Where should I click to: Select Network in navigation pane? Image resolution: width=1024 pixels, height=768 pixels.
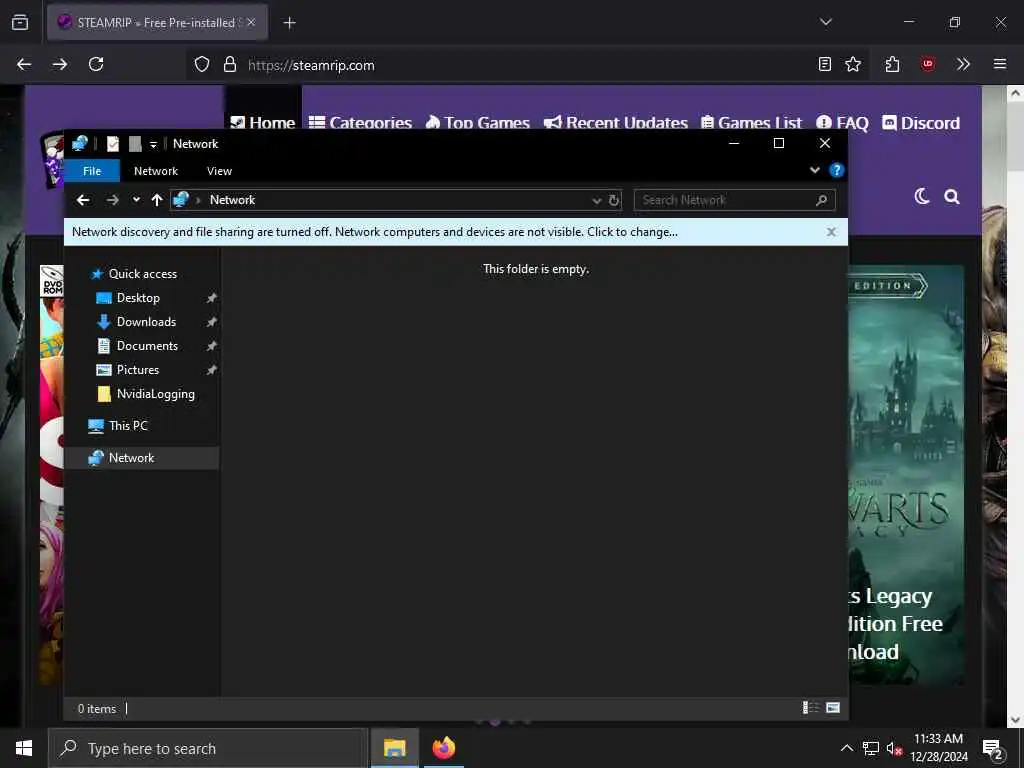tap(142, 458)
